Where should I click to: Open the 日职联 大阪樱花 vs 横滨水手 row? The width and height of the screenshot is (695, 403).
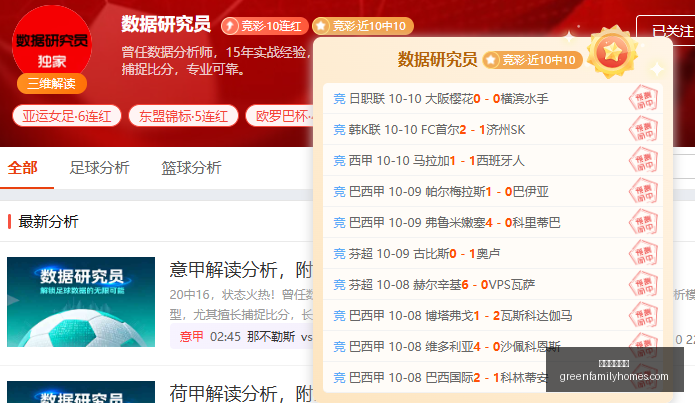pos(493,98)
